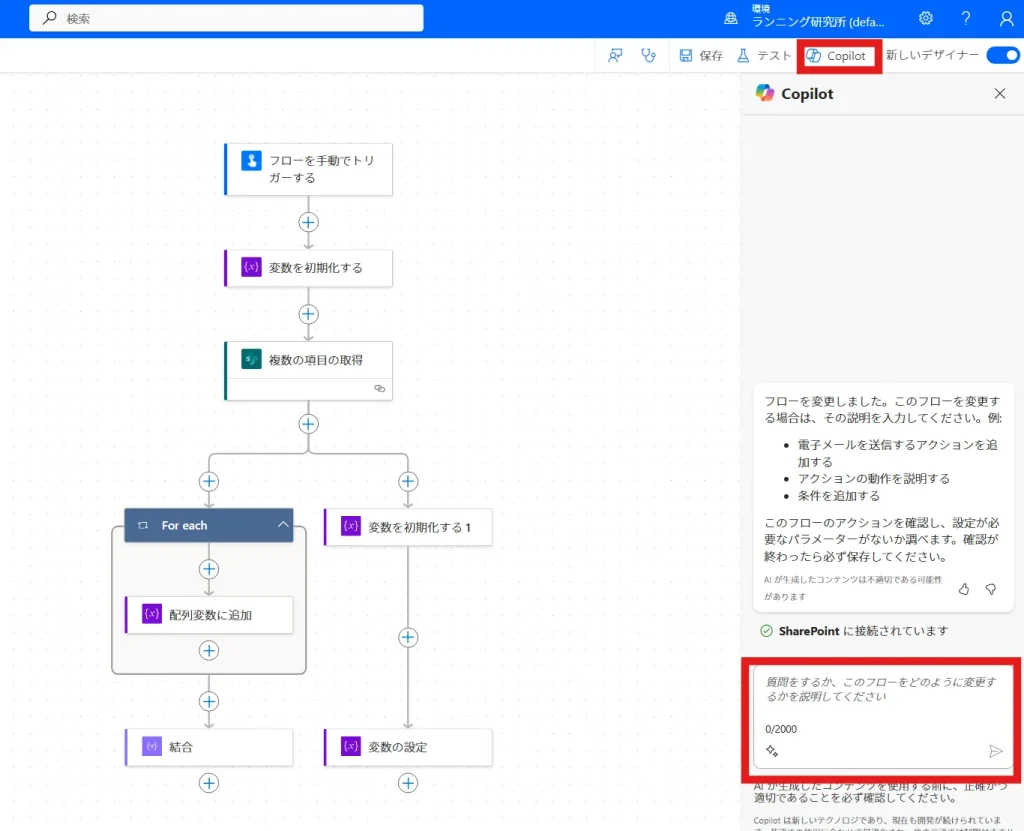The height and width of the screenshot is (831, 1024).
Task: Open the user account profile icon
Action: click(1006, 19)
